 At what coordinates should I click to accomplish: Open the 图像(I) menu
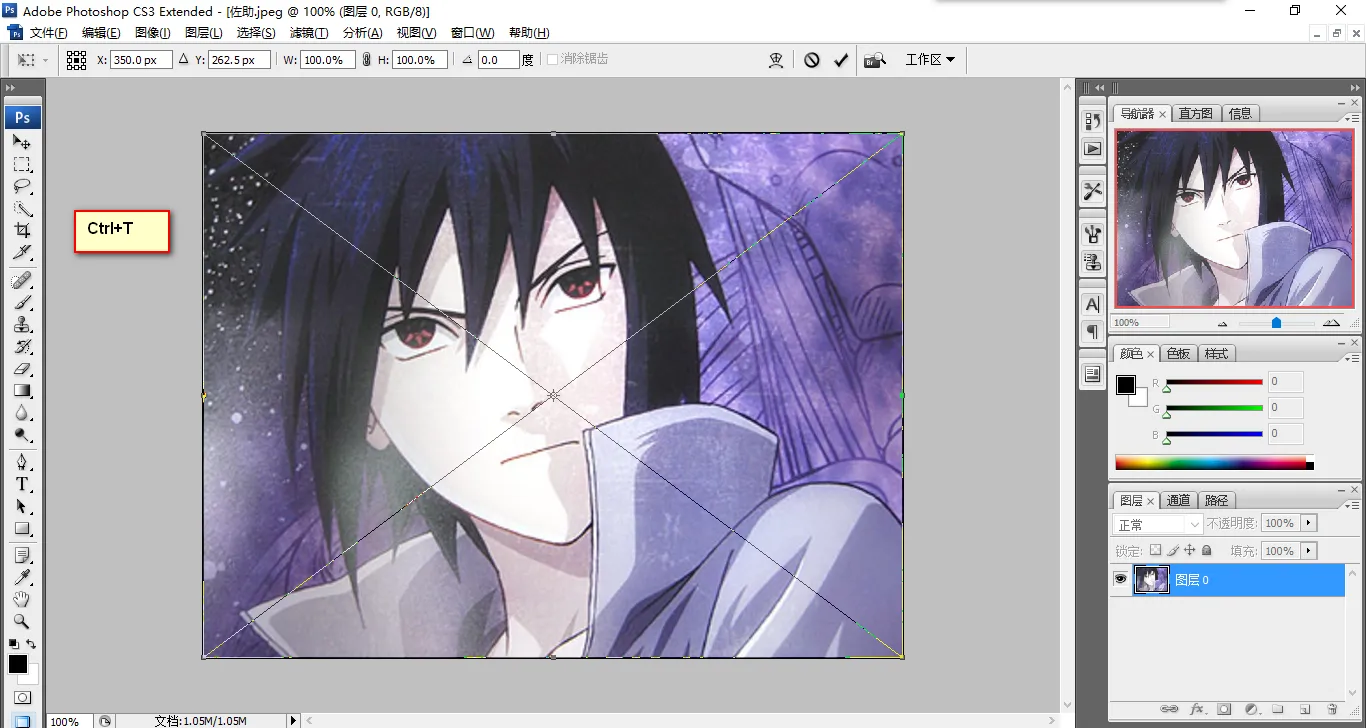153,33
